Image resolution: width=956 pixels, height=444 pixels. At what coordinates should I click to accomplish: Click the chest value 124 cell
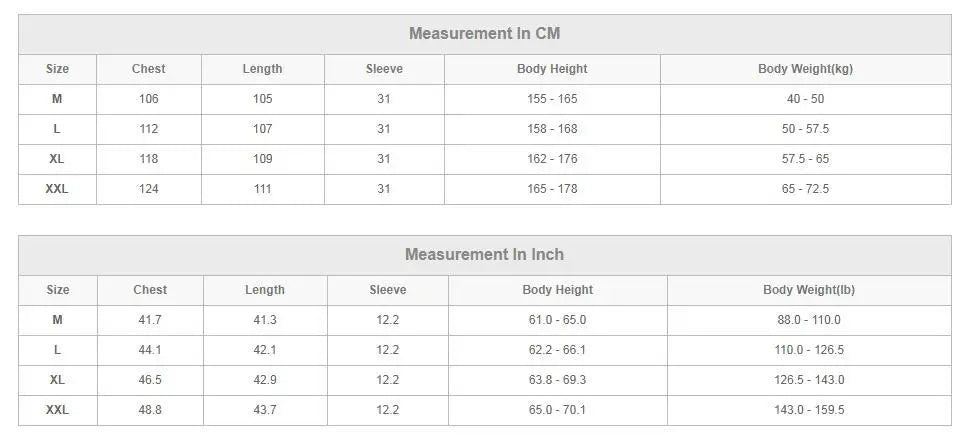(148, 189)
